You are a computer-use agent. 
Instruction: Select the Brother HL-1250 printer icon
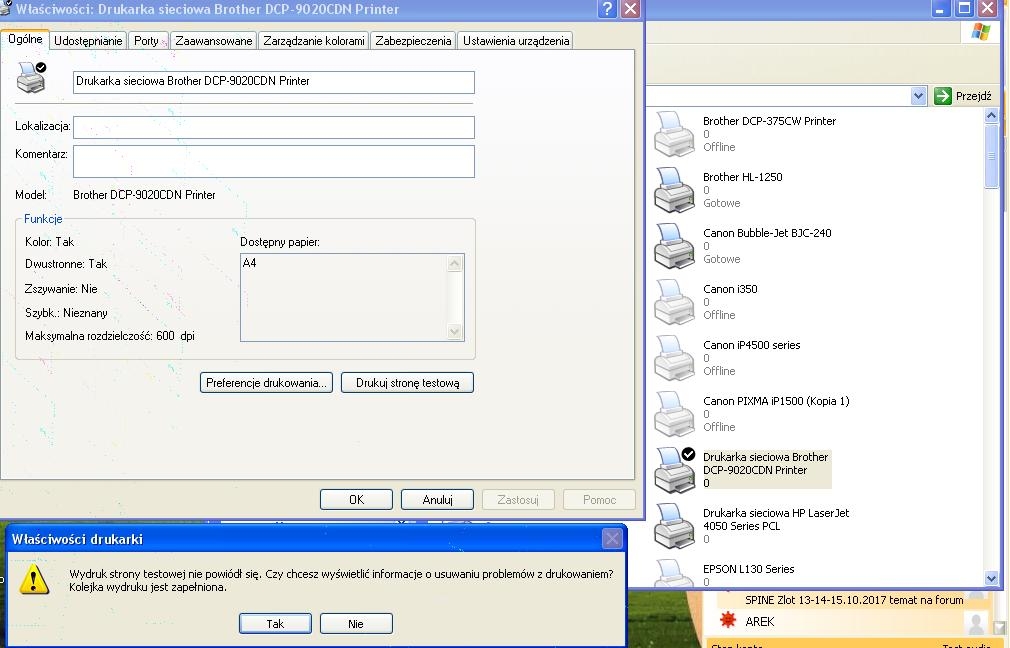click(674, 189)
